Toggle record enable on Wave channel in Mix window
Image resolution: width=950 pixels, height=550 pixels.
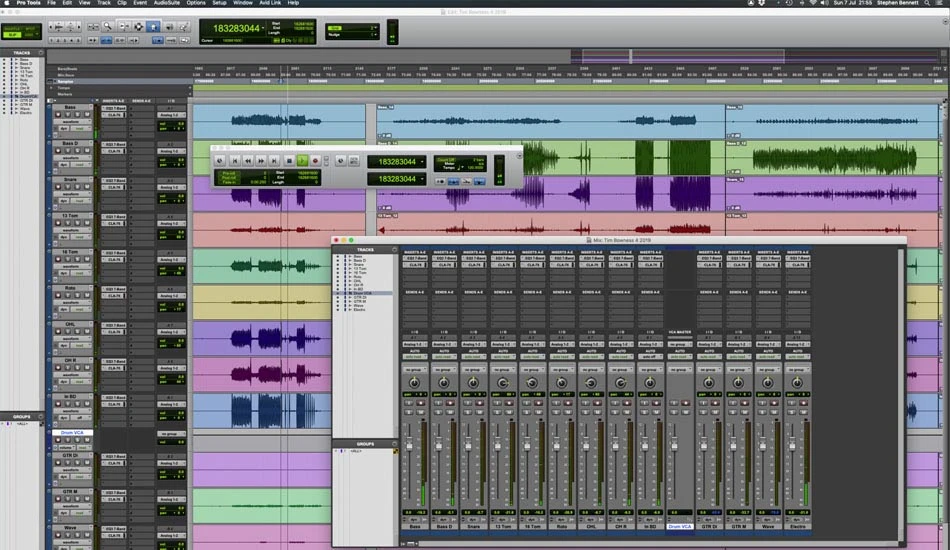coord(774,403)
